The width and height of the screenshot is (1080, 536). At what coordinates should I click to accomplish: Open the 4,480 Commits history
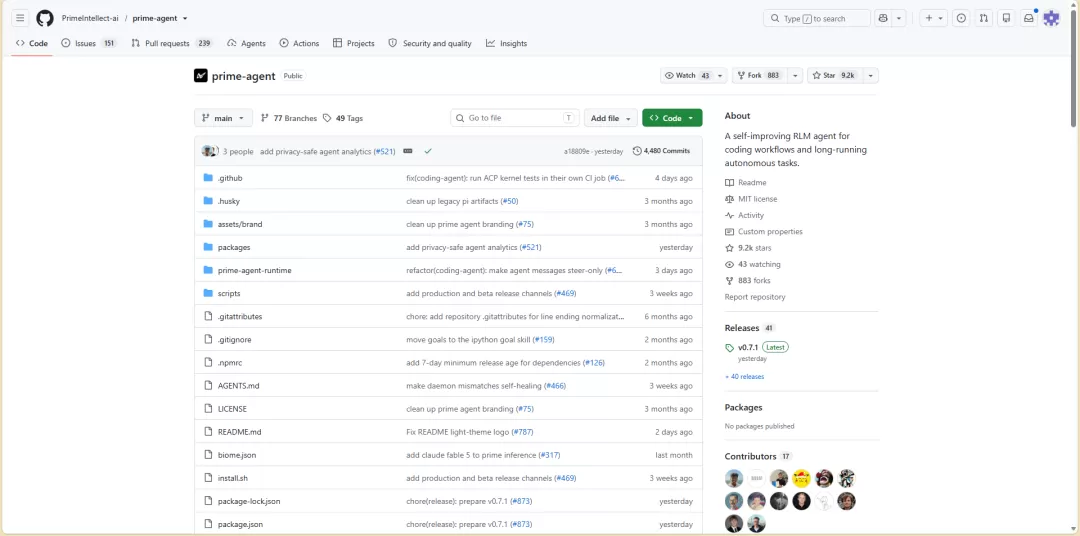661,151
